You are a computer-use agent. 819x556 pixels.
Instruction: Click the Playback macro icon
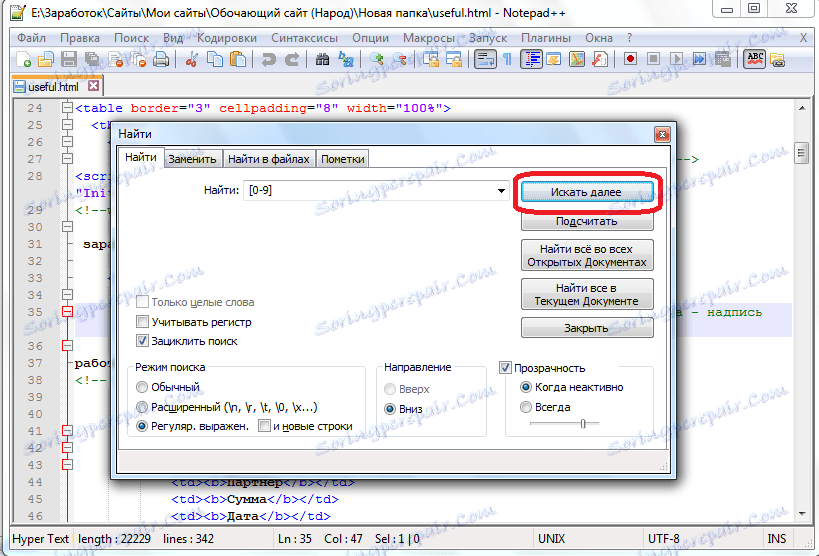676,60
